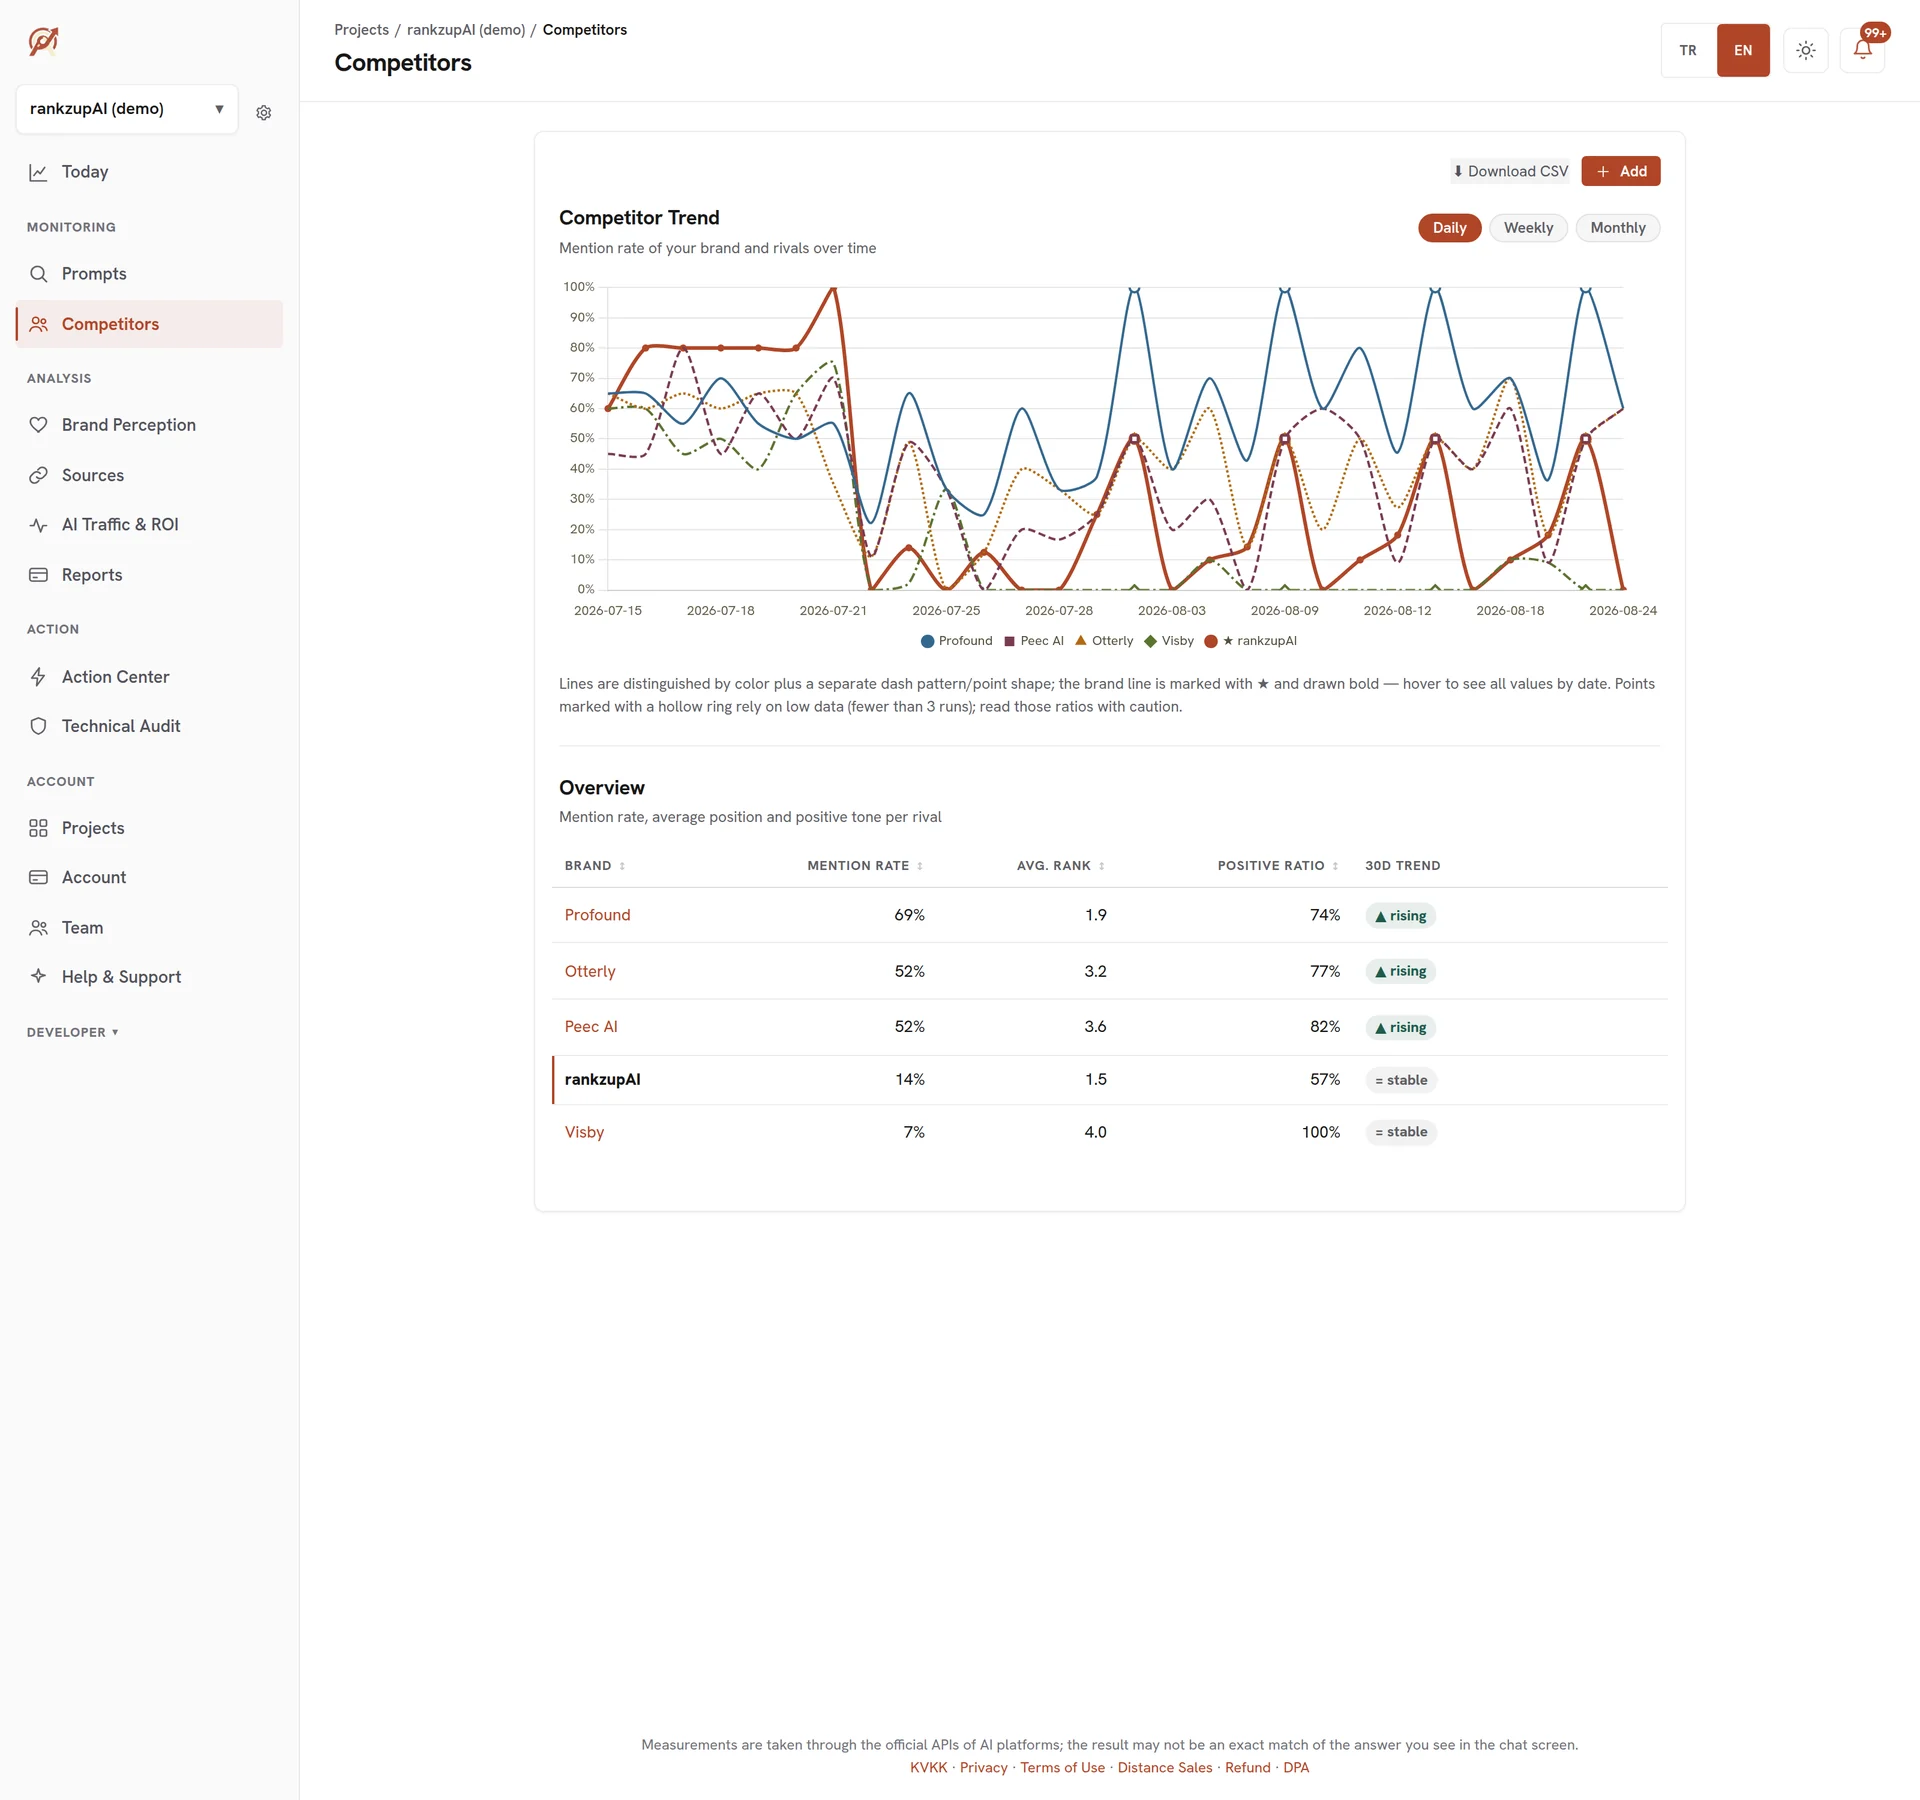The image size is (1920, 1800).
Task: Click sort arrows on Avg. Rank column
Action: point(1101,866)
